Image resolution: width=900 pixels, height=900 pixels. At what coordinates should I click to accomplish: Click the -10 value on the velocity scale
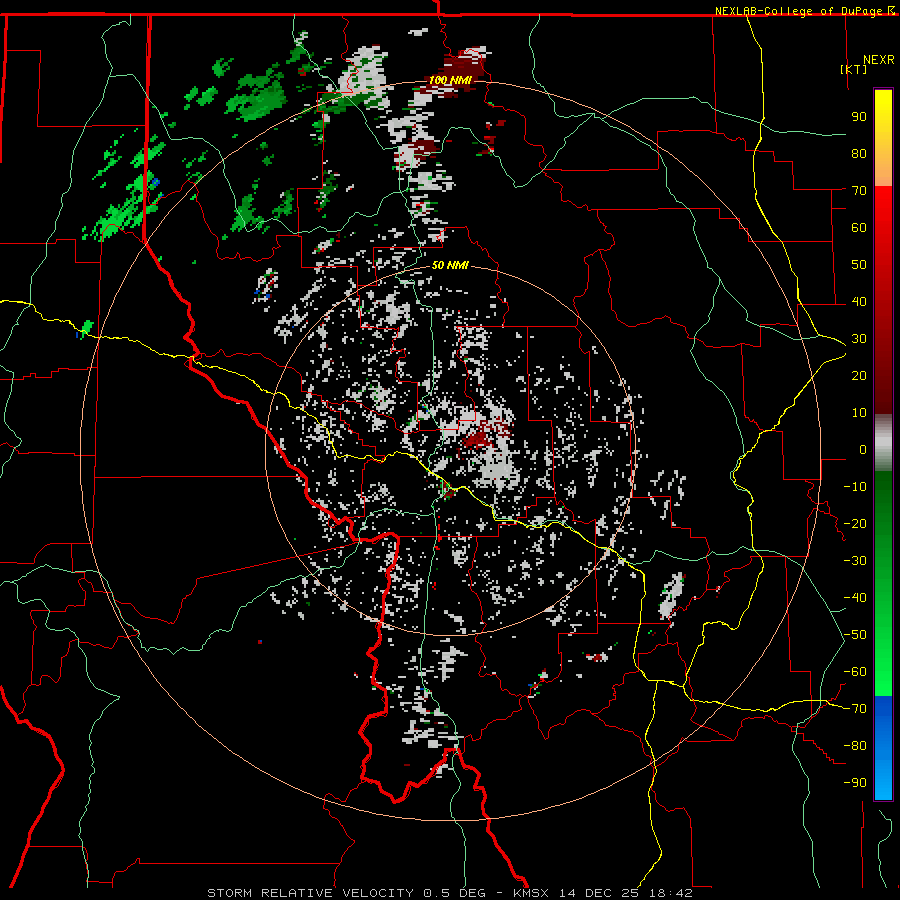click(855, 487)
